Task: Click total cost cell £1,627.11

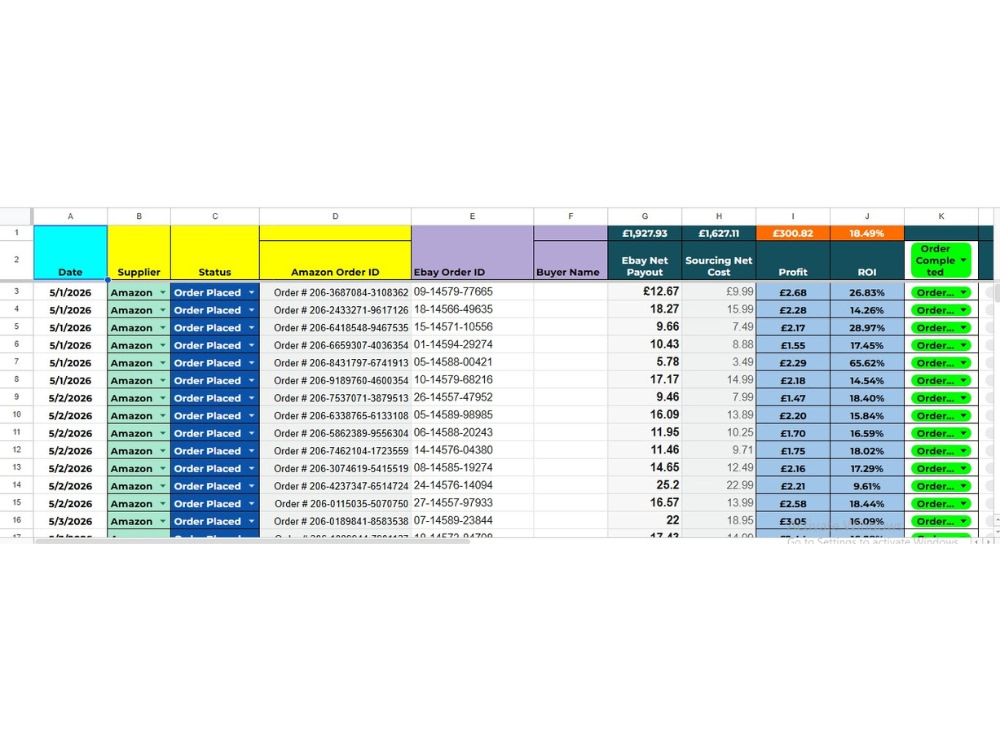Action: coord(719,233)
